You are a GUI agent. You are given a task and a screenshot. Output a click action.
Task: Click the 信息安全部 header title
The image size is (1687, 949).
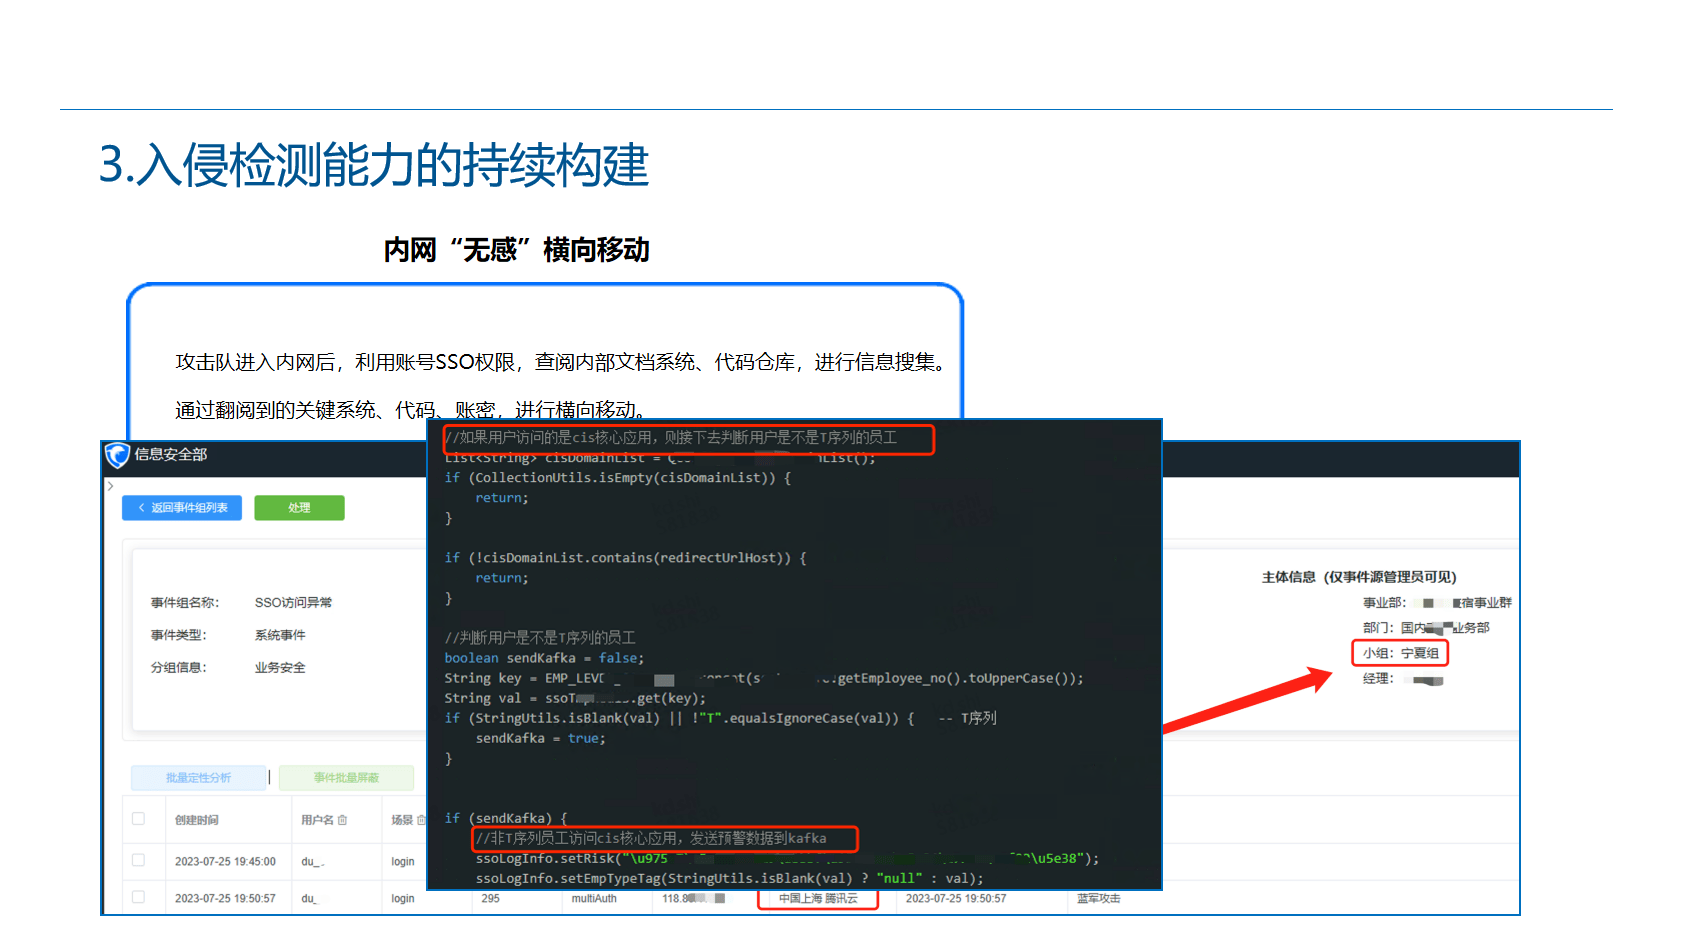[x=171, y=454]
